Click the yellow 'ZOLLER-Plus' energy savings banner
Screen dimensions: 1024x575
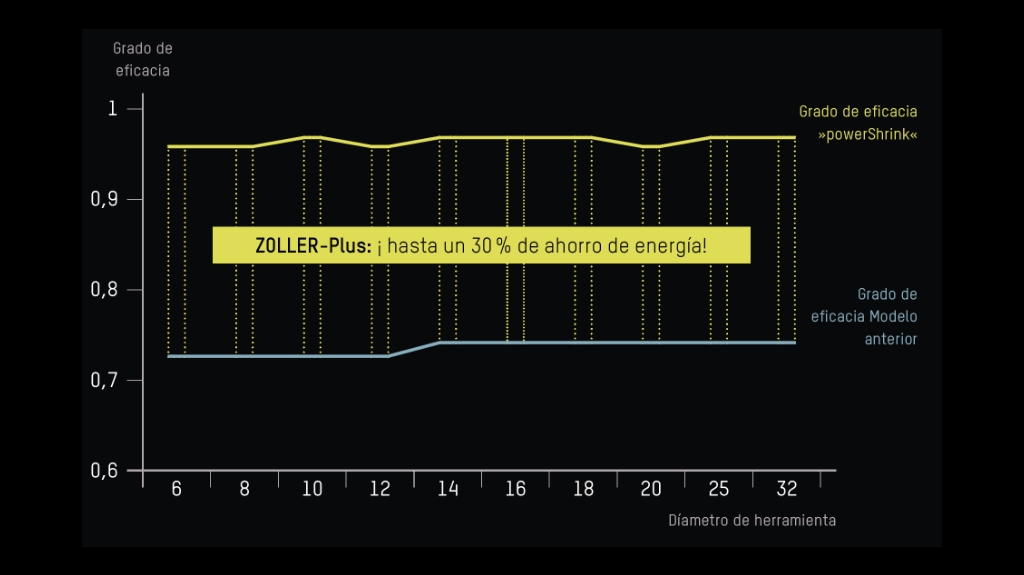pos(481,245)
